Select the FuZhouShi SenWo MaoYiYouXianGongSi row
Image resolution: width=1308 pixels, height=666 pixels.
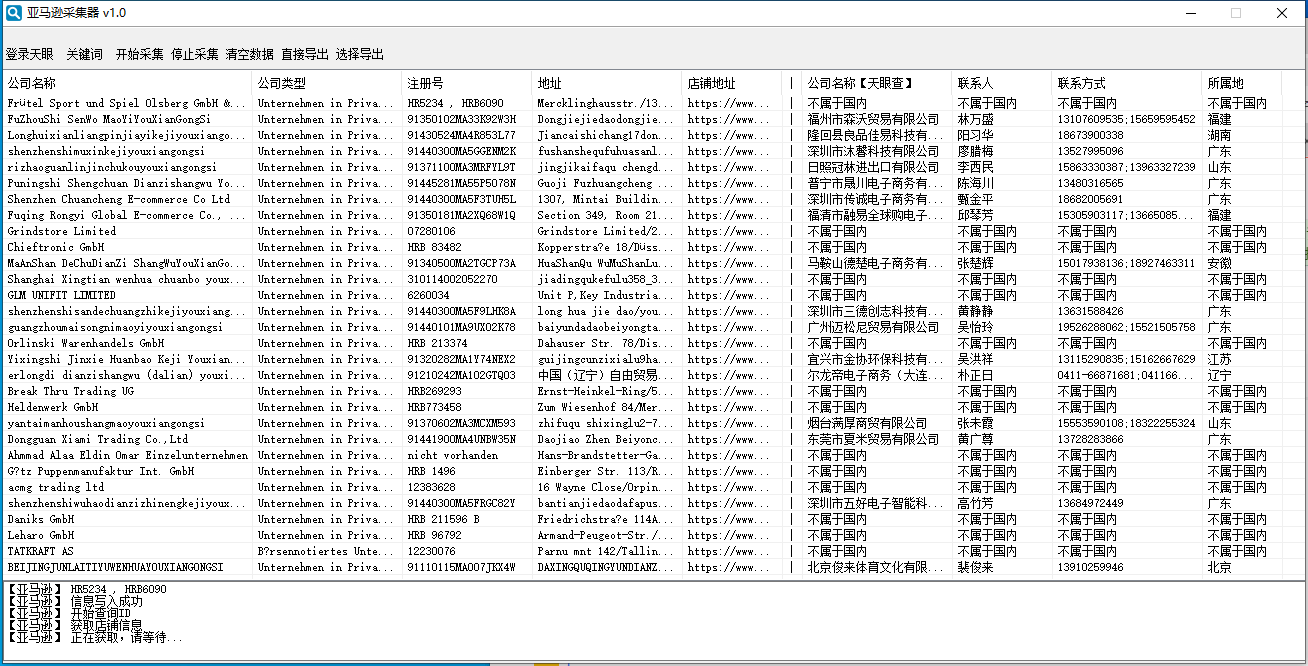[643, 119]
